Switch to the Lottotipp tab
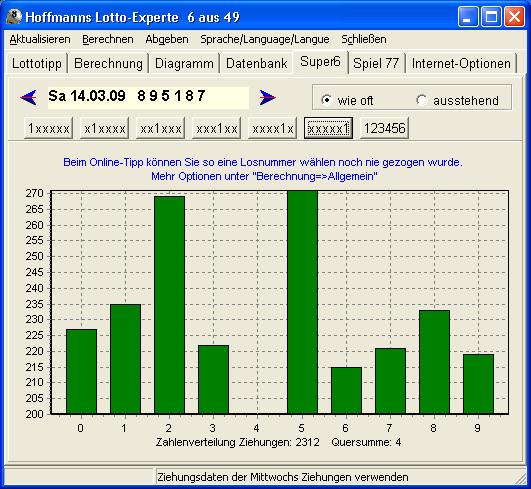The height and width of the screenshot is (489, 531). (37, 63)
